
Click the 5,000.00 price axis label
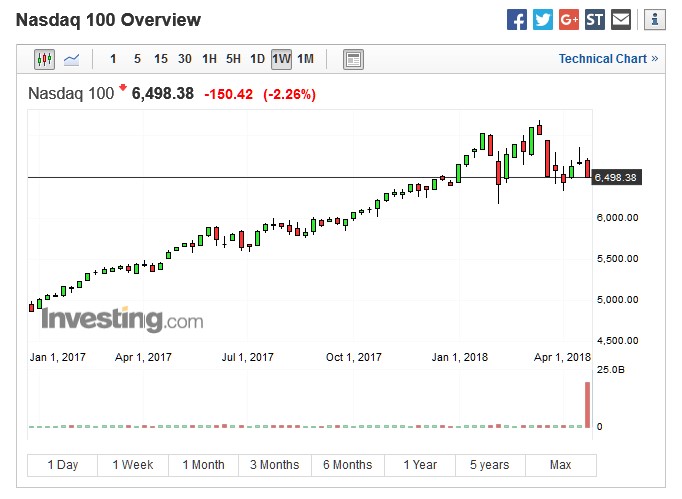coord(618,299)
